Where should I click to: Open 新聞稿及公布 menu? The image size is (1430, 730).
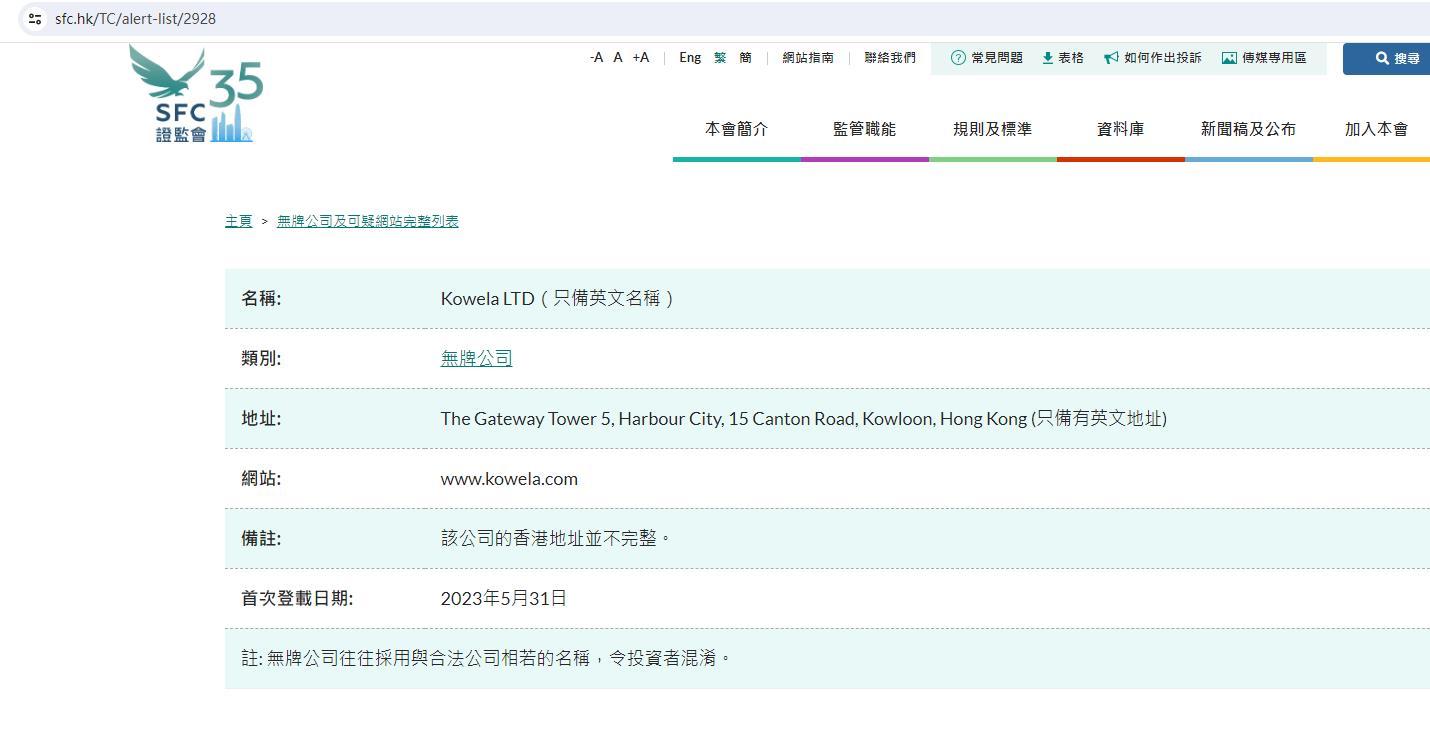(1248, 129)
